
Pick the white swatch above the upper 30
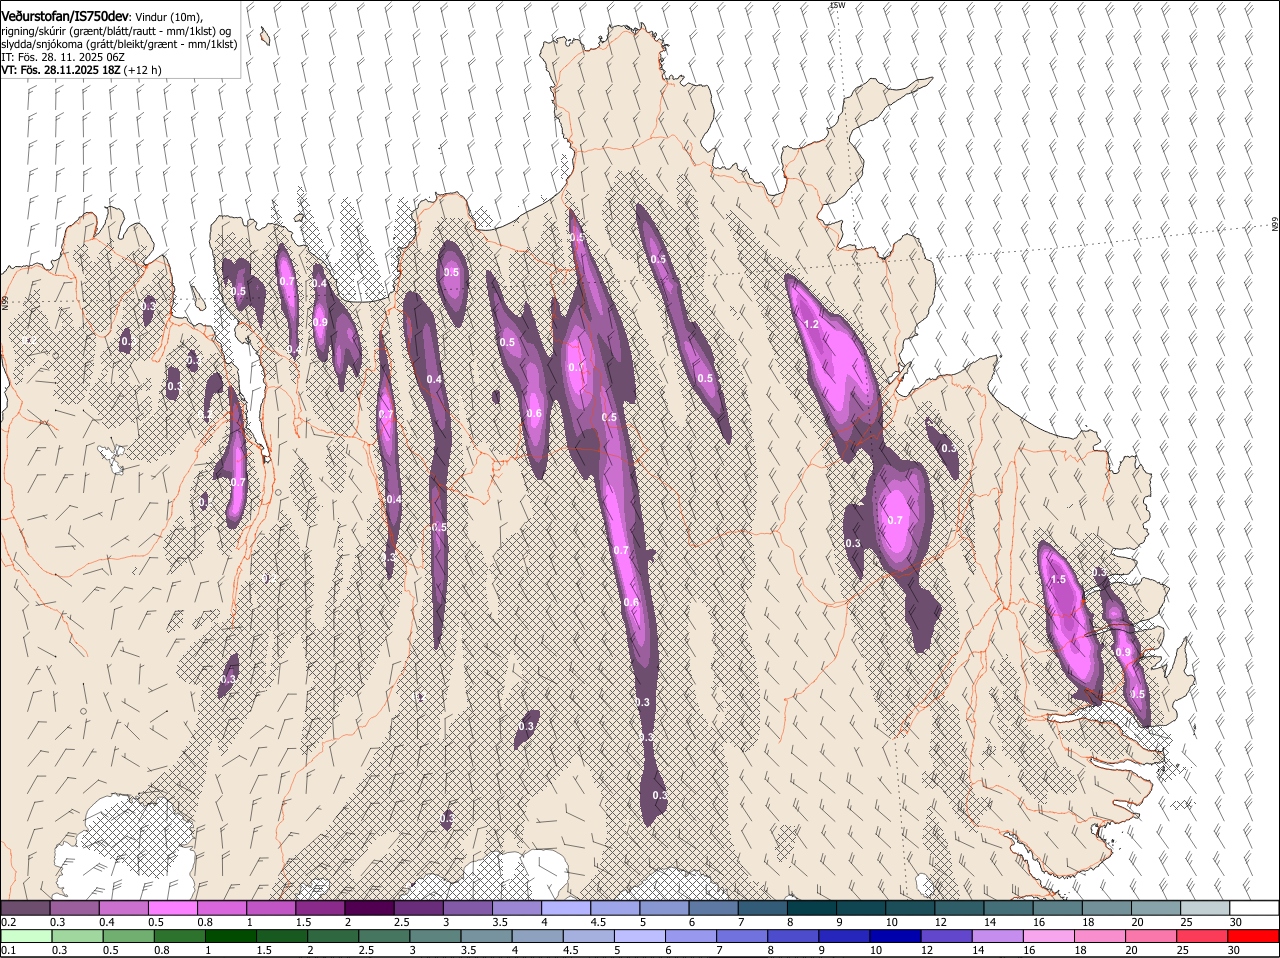(1255, 908)
